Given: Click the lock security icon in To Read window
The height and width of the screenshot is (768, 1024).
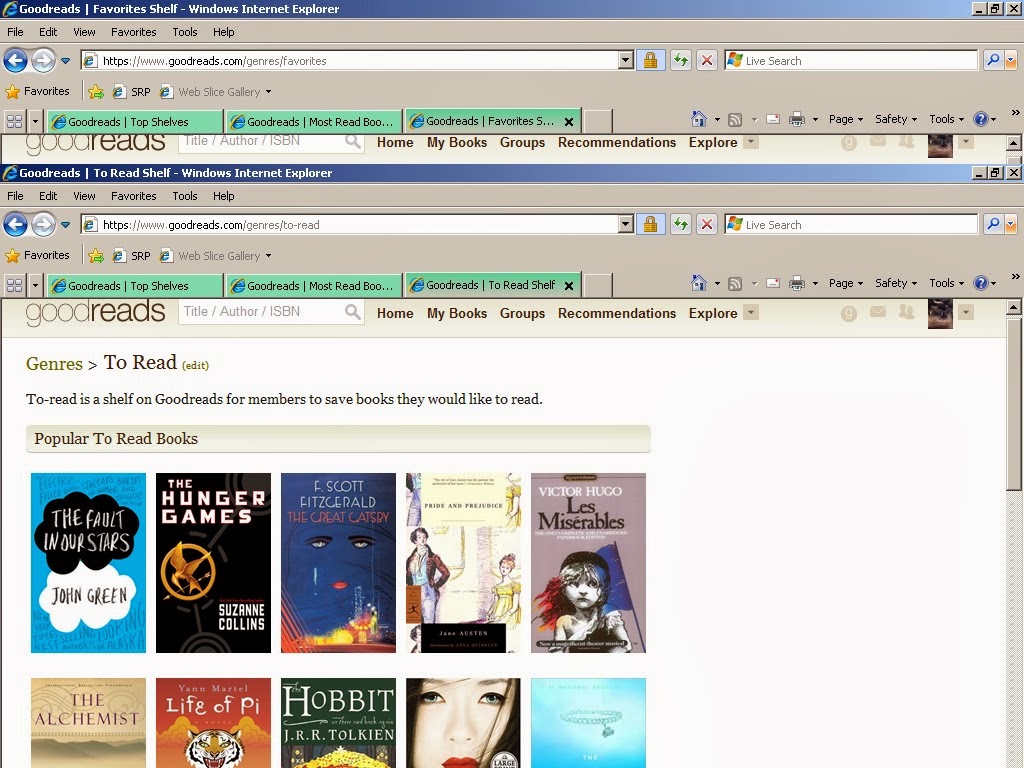Looking at the screenshot, I should click(x=650, y=225).
